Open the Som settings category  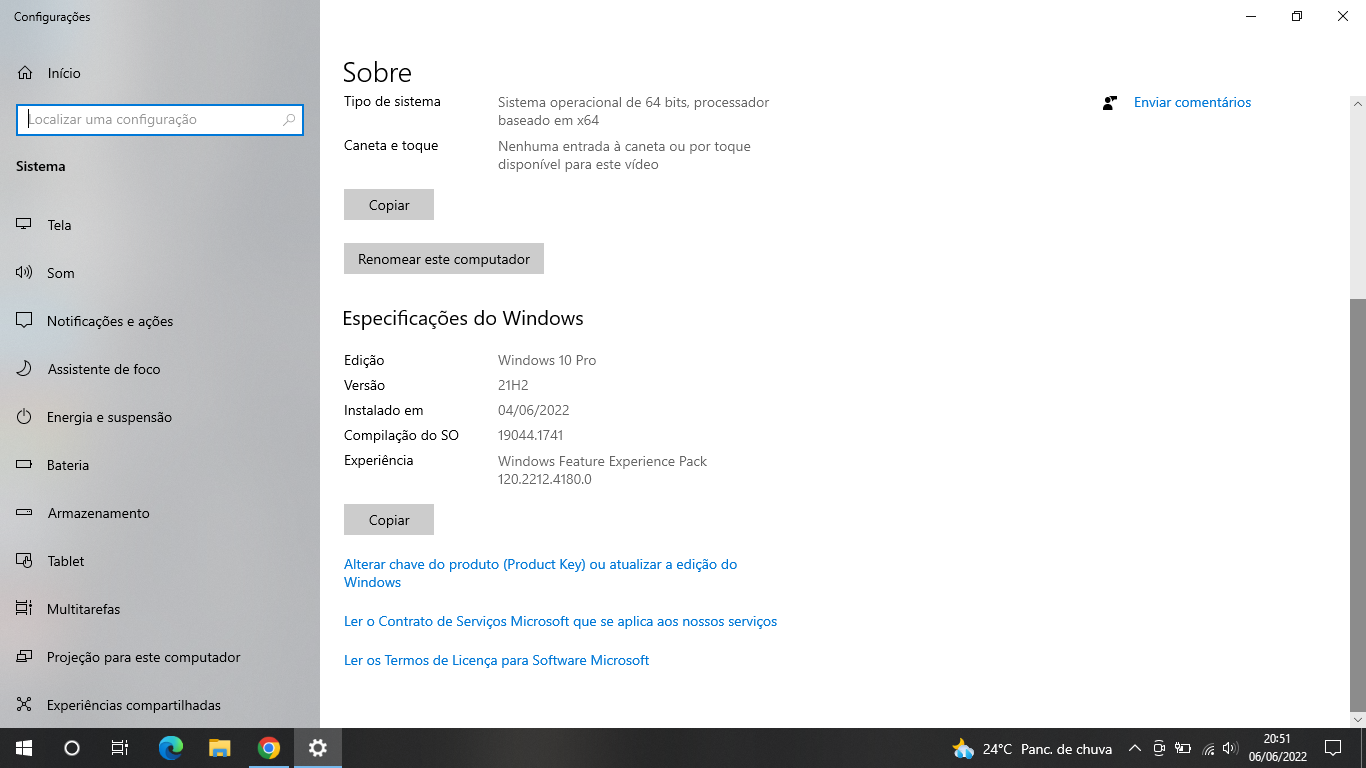(x=60, y=273)
